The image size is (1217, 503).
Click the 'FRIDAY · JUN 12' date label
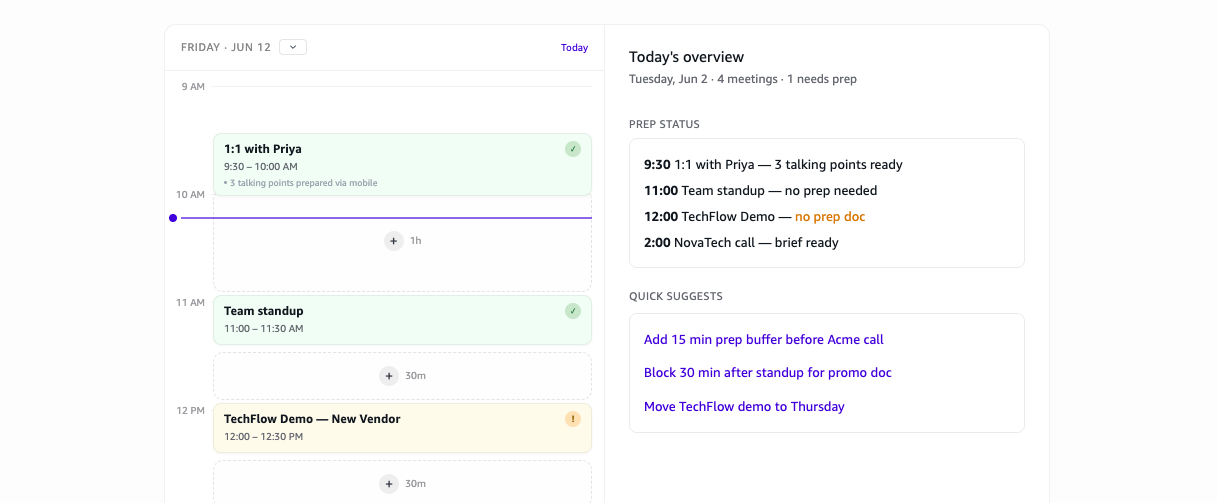[x=226, y=47]
